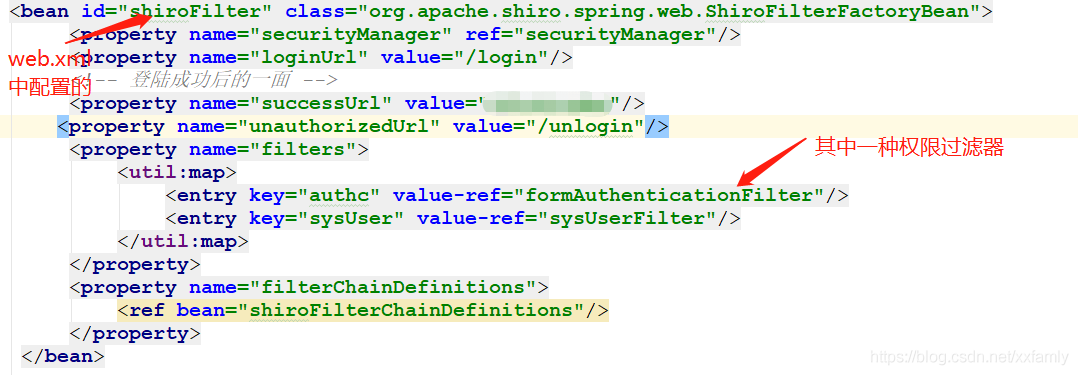
Task: Click the "sysUser" entry key
Action: coord(351,219)
